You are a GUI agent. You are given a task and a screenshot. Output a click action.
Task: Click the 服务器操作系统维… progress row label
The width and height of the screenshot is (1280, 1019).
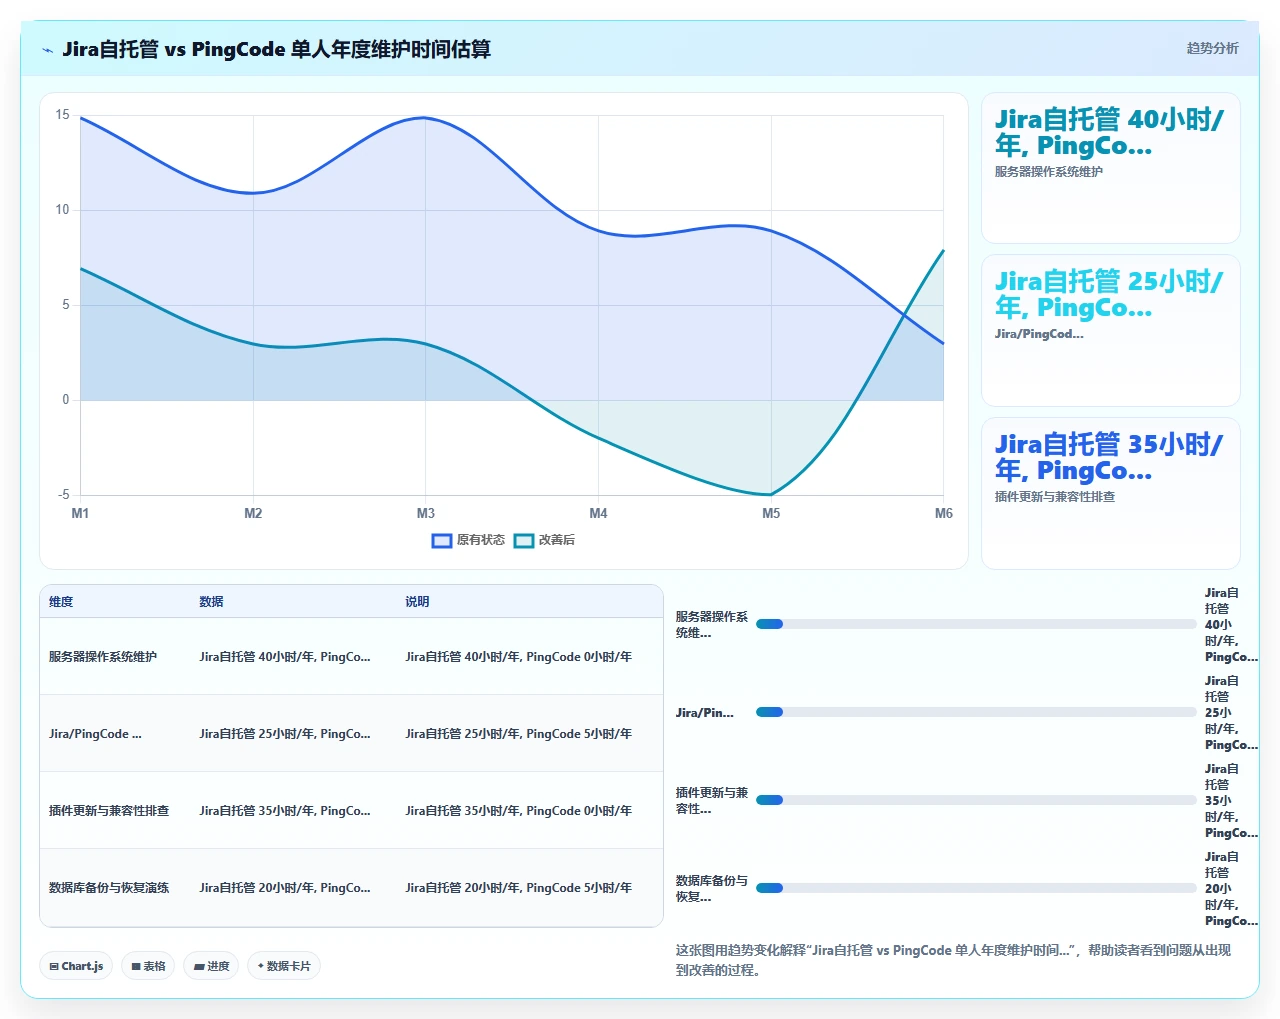point(711,625)
